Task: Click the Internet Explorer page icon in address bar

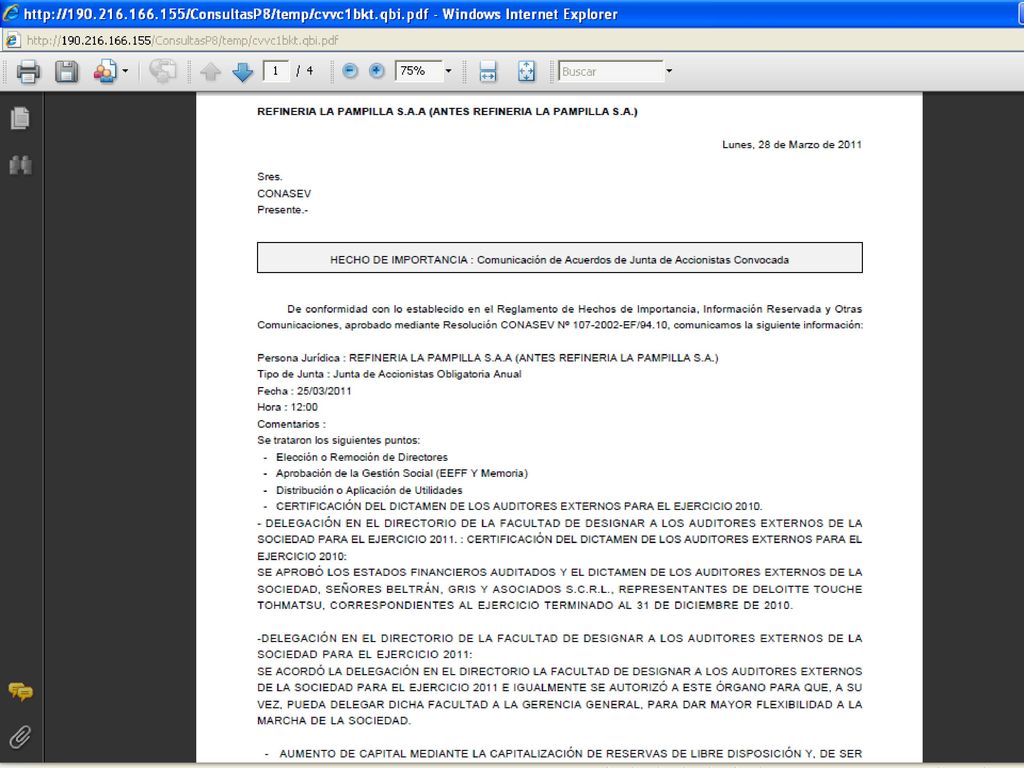Action: [12, 40]
